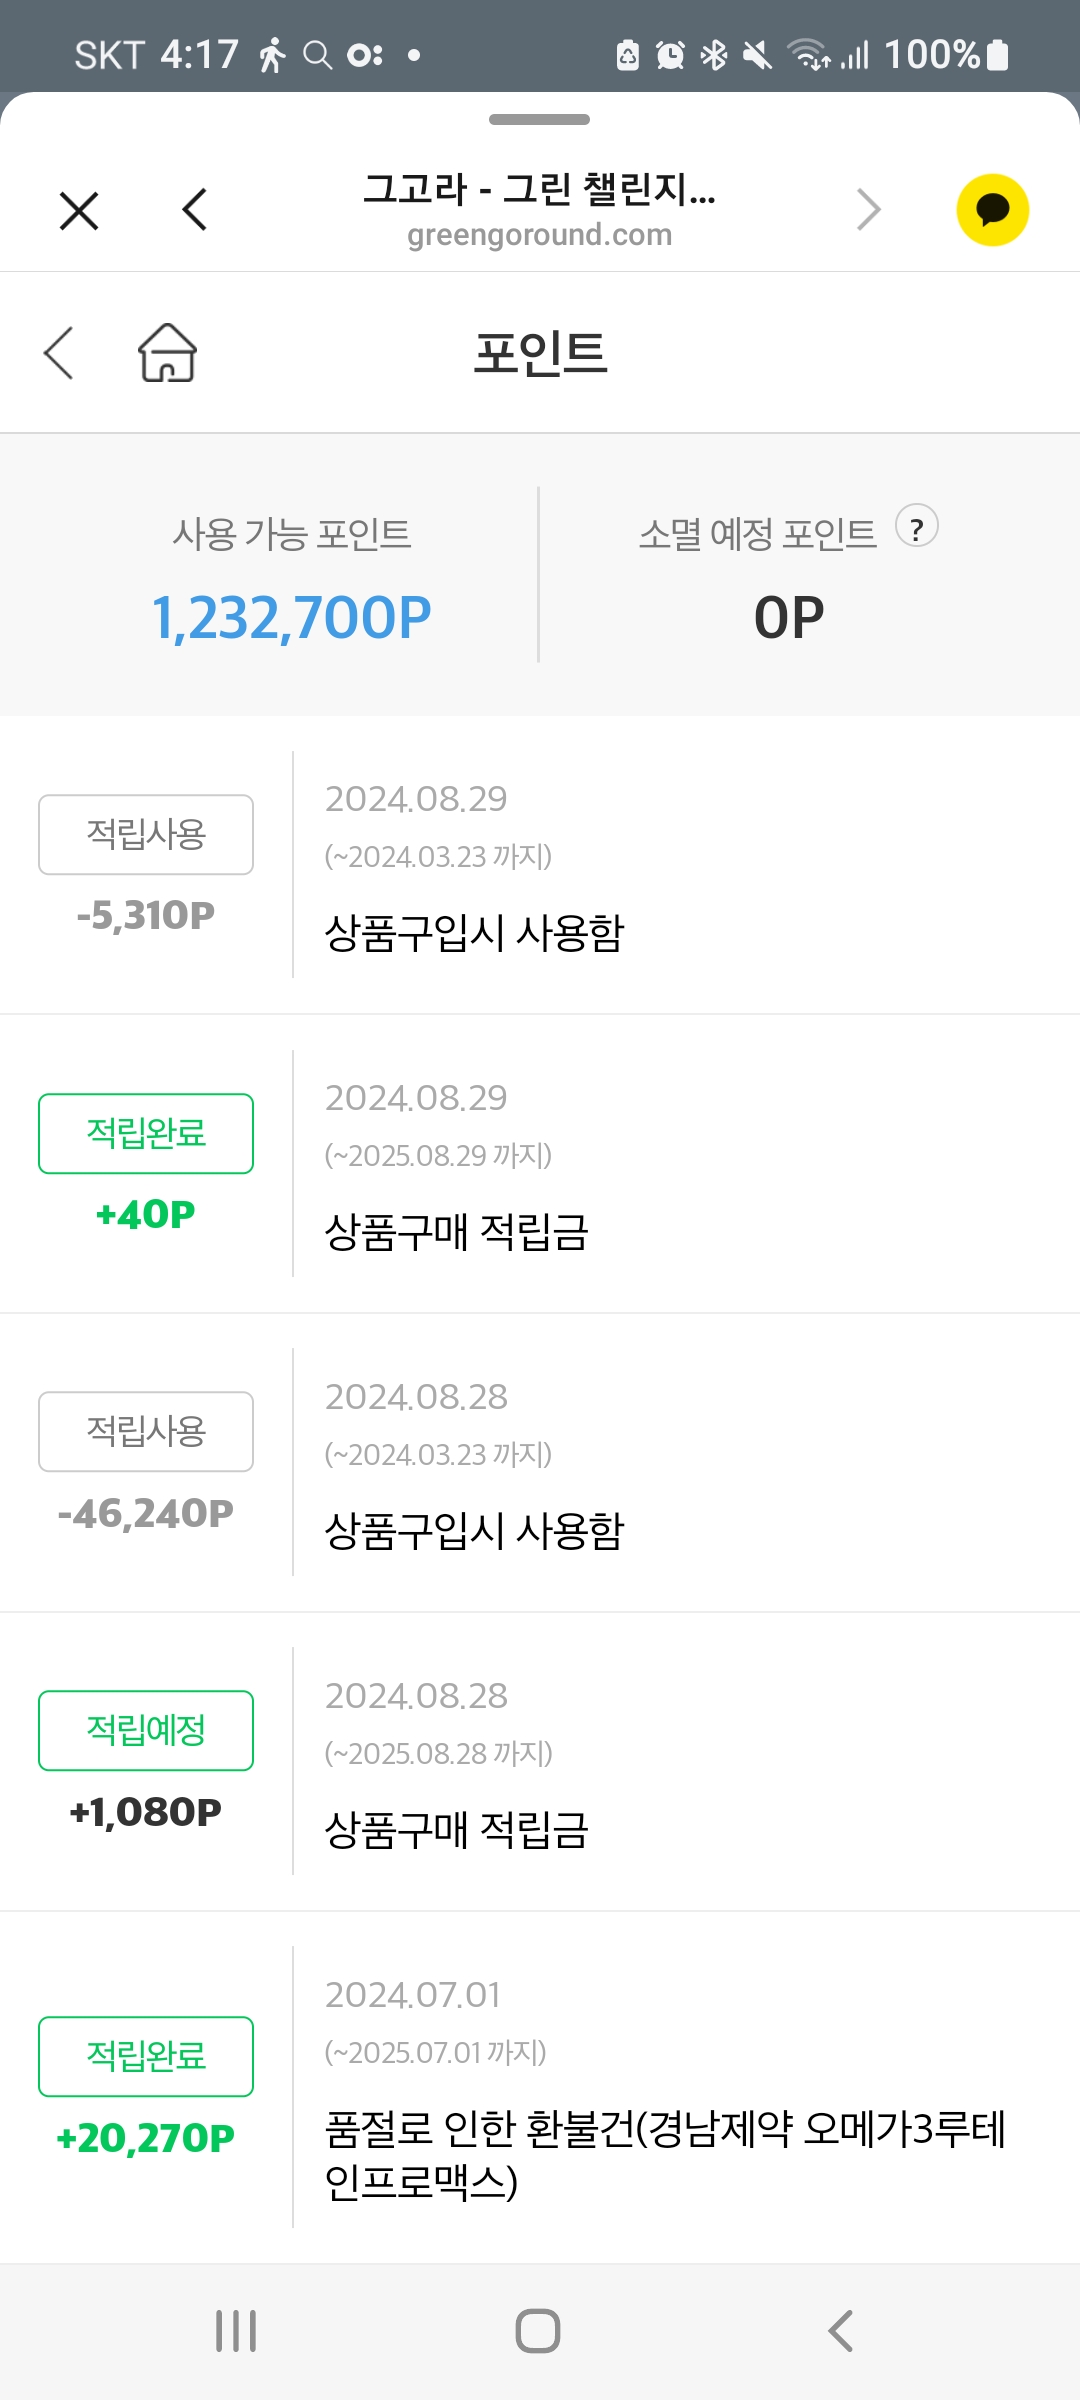This screenshot has width=1080, height=2400.
Task: Tap the 적립사용 -46,240P badge
Action: (146, 1432)
